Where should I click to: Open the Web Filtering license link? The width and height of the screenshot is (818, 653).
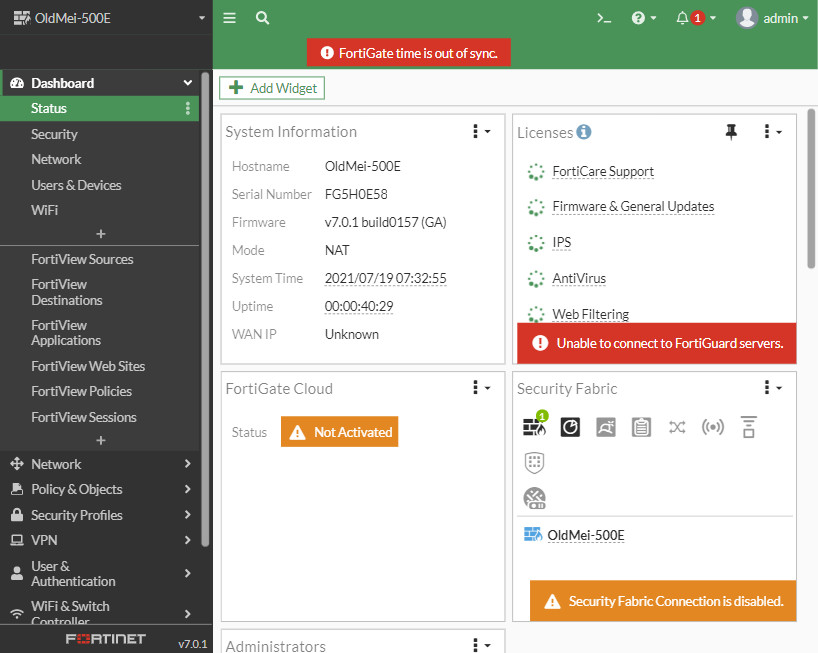590,315
